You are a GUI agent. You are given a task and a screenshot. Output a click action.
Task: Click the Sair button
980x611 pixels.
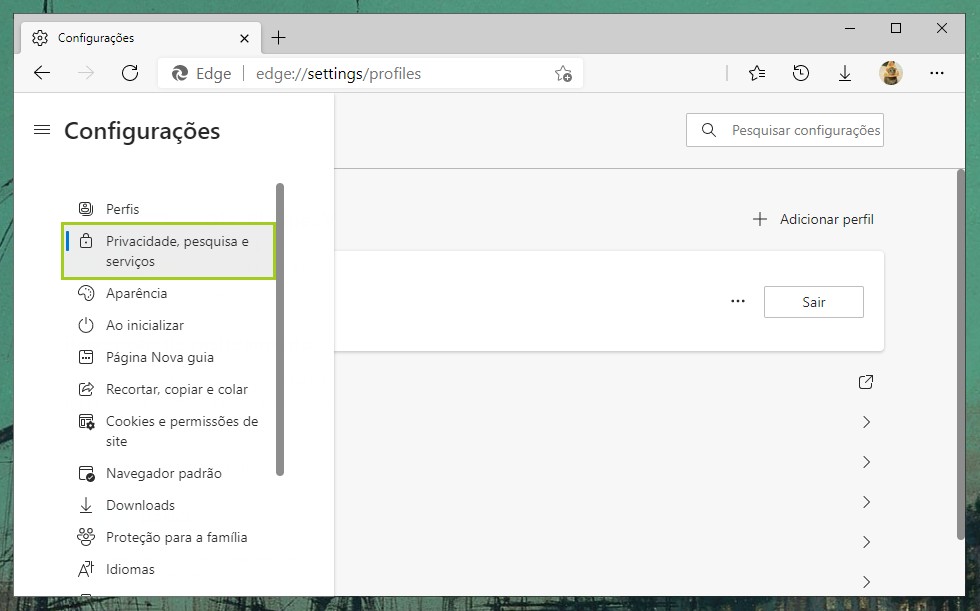point(813,302)
